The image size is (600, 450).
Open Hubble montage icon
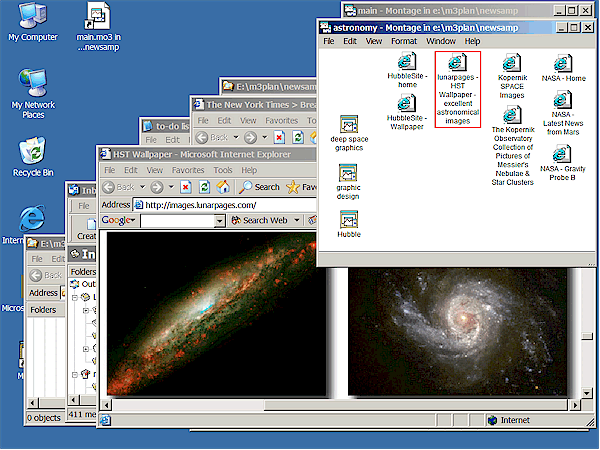coord(349,224)
